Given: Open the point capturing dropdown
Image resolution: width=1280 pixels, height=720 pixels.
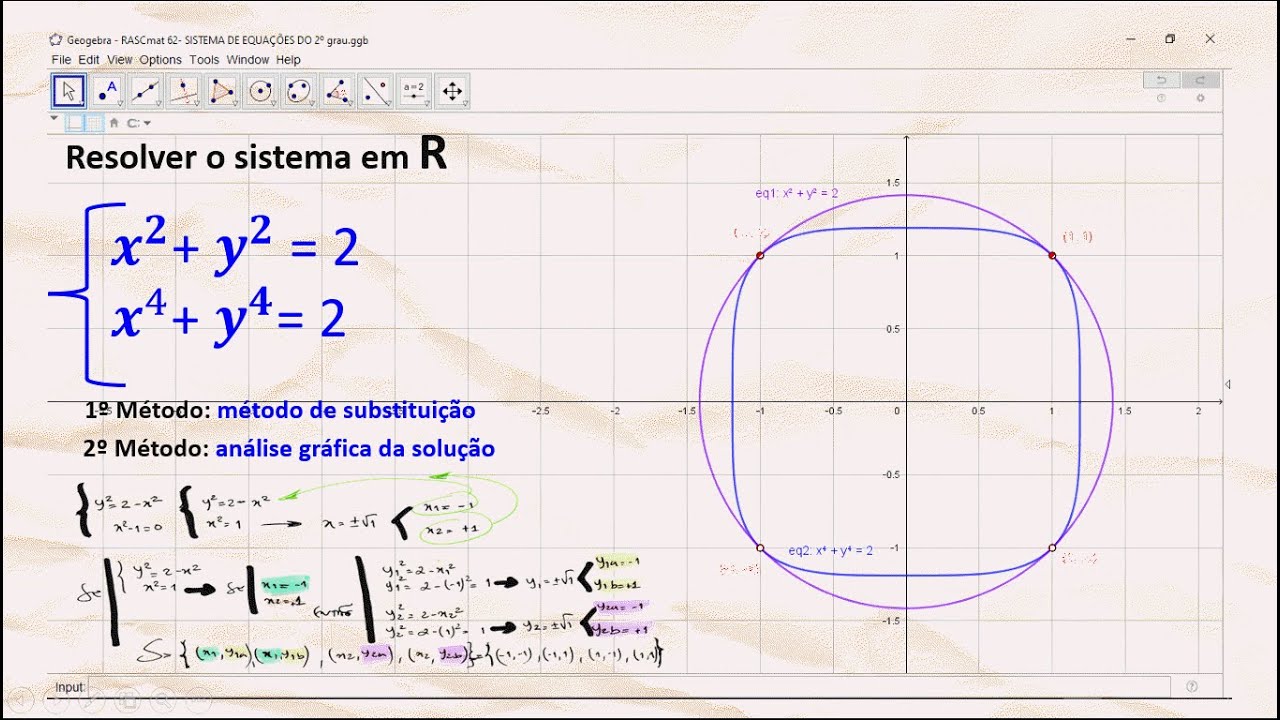Looking at the screenshot, I should click(139, 123).
